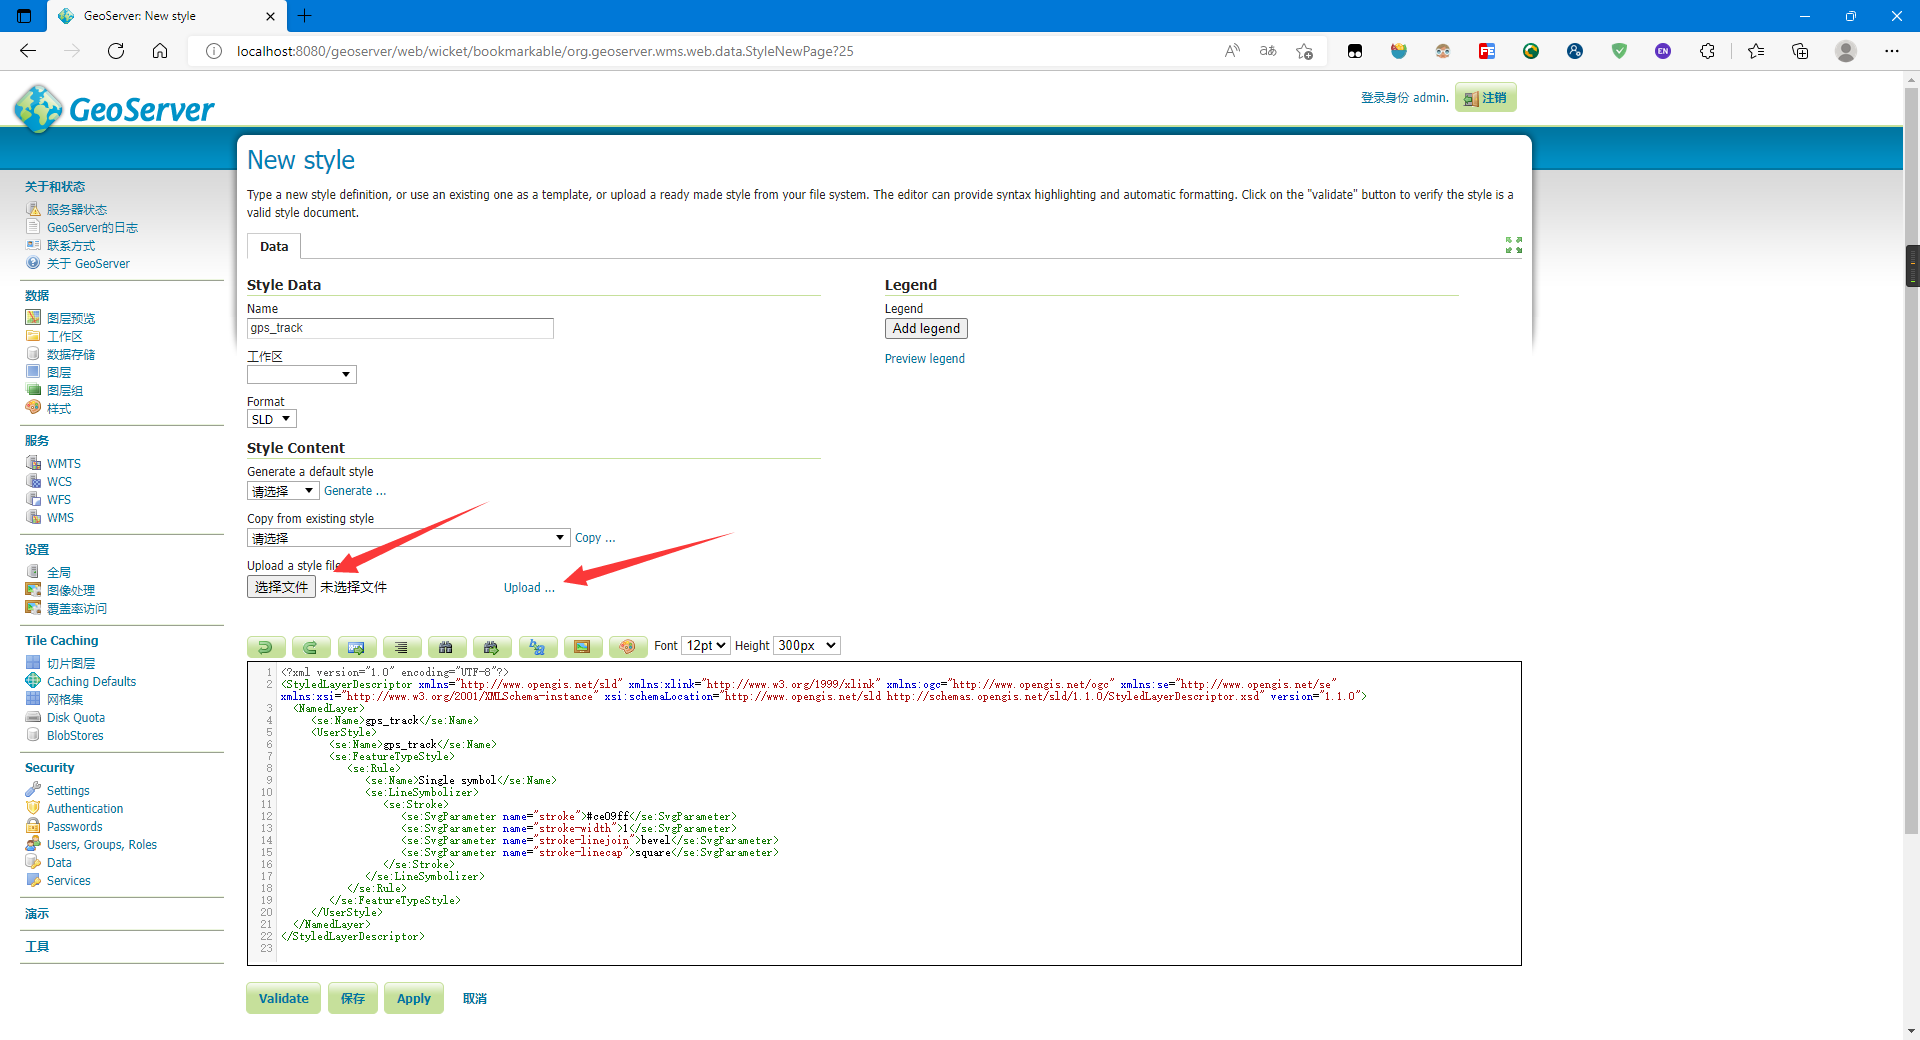Open Passwords under Security
This screenshot has width=1920, height=1040.
(75, 827)
